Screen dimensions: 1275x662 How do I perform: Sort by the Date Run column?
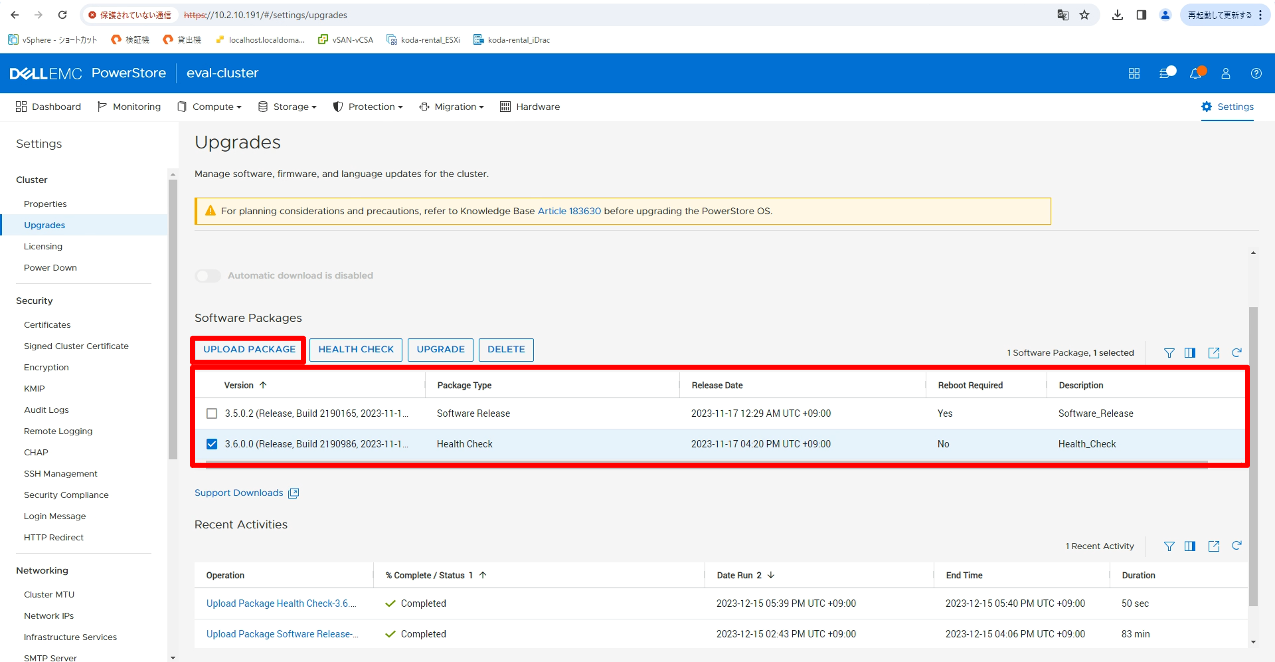click(x=745, y=575)
